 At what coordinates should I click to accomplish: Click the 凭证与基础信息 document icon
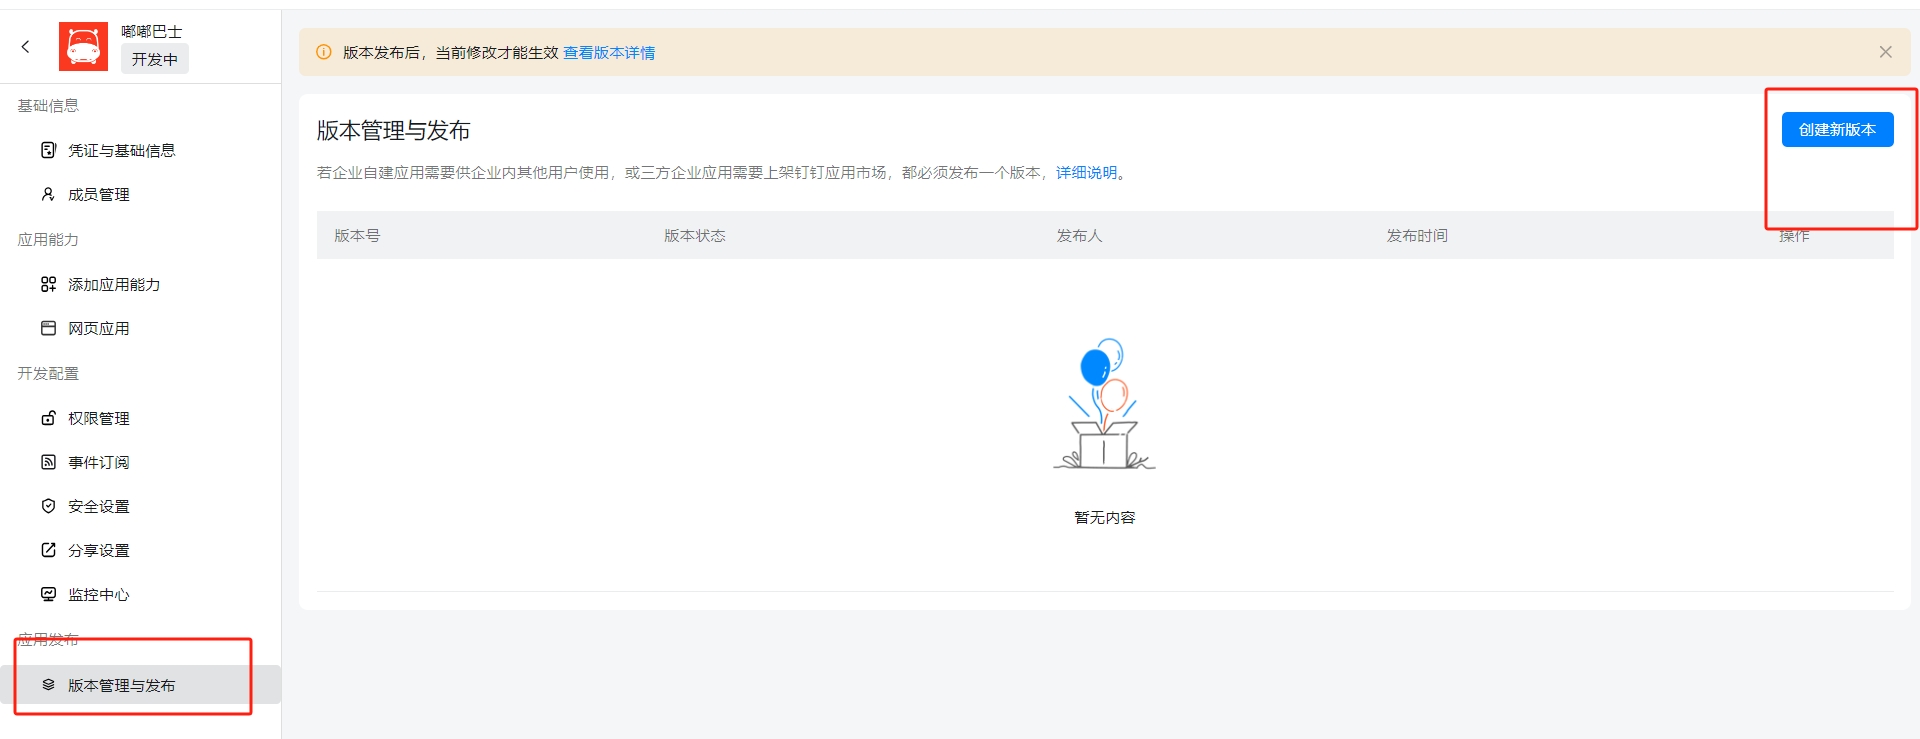[x=48, y=150]
